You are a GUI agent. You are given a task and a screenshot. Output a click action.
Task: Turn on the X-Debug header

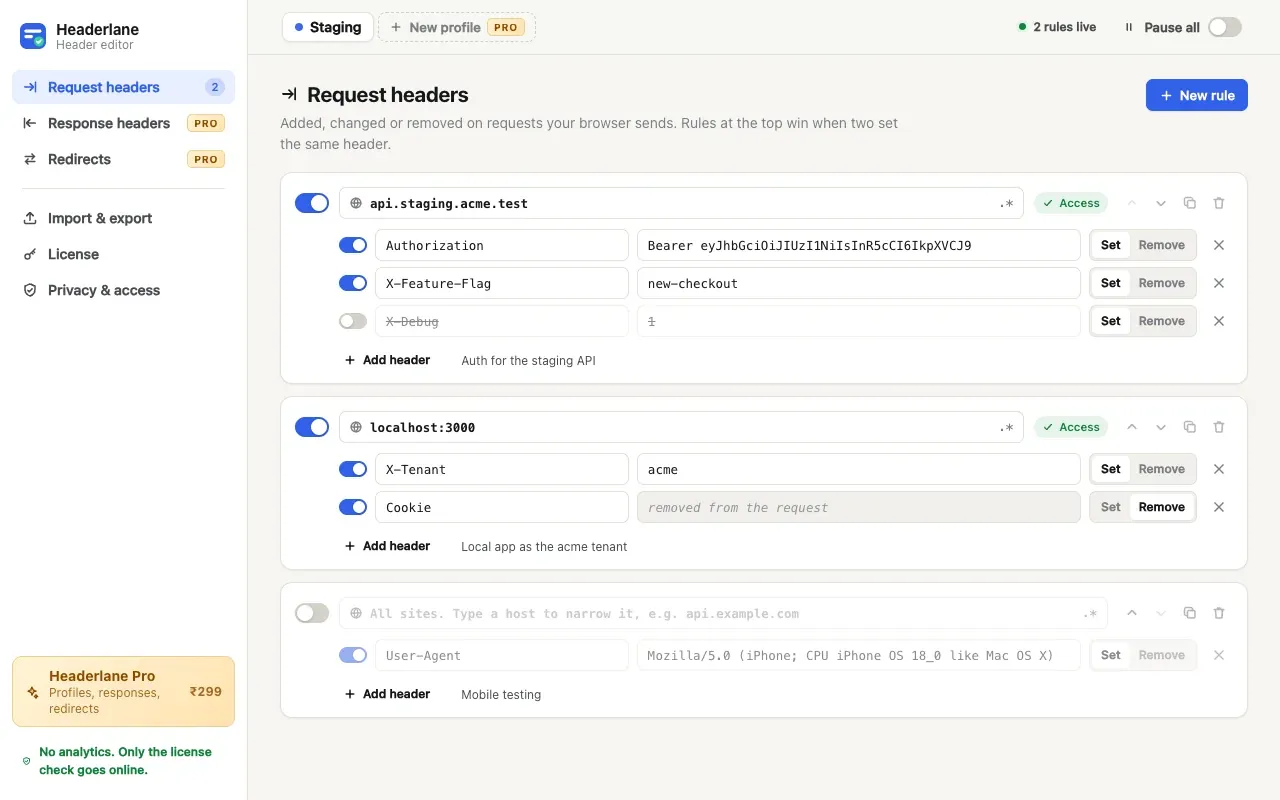coord(353,321)
